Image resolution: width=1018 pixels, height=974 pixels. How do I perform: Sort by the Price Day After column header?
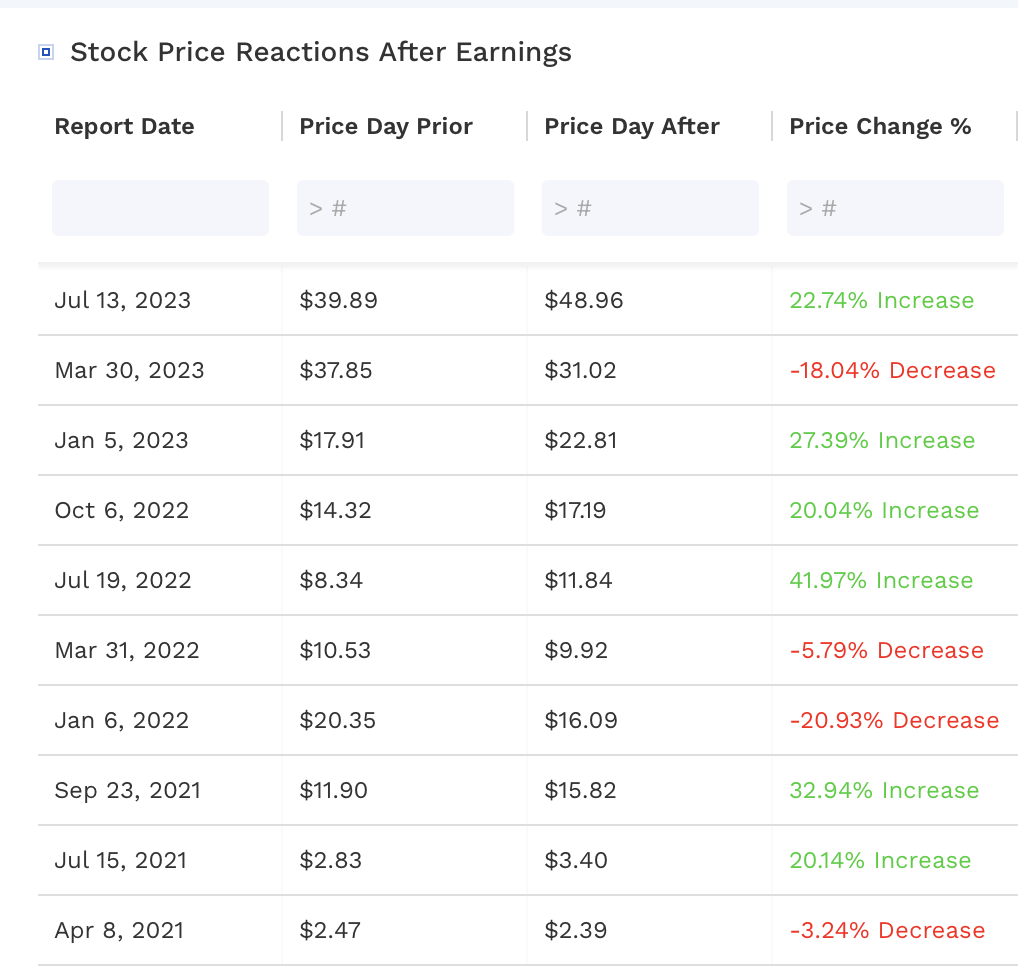click(631, 127)
